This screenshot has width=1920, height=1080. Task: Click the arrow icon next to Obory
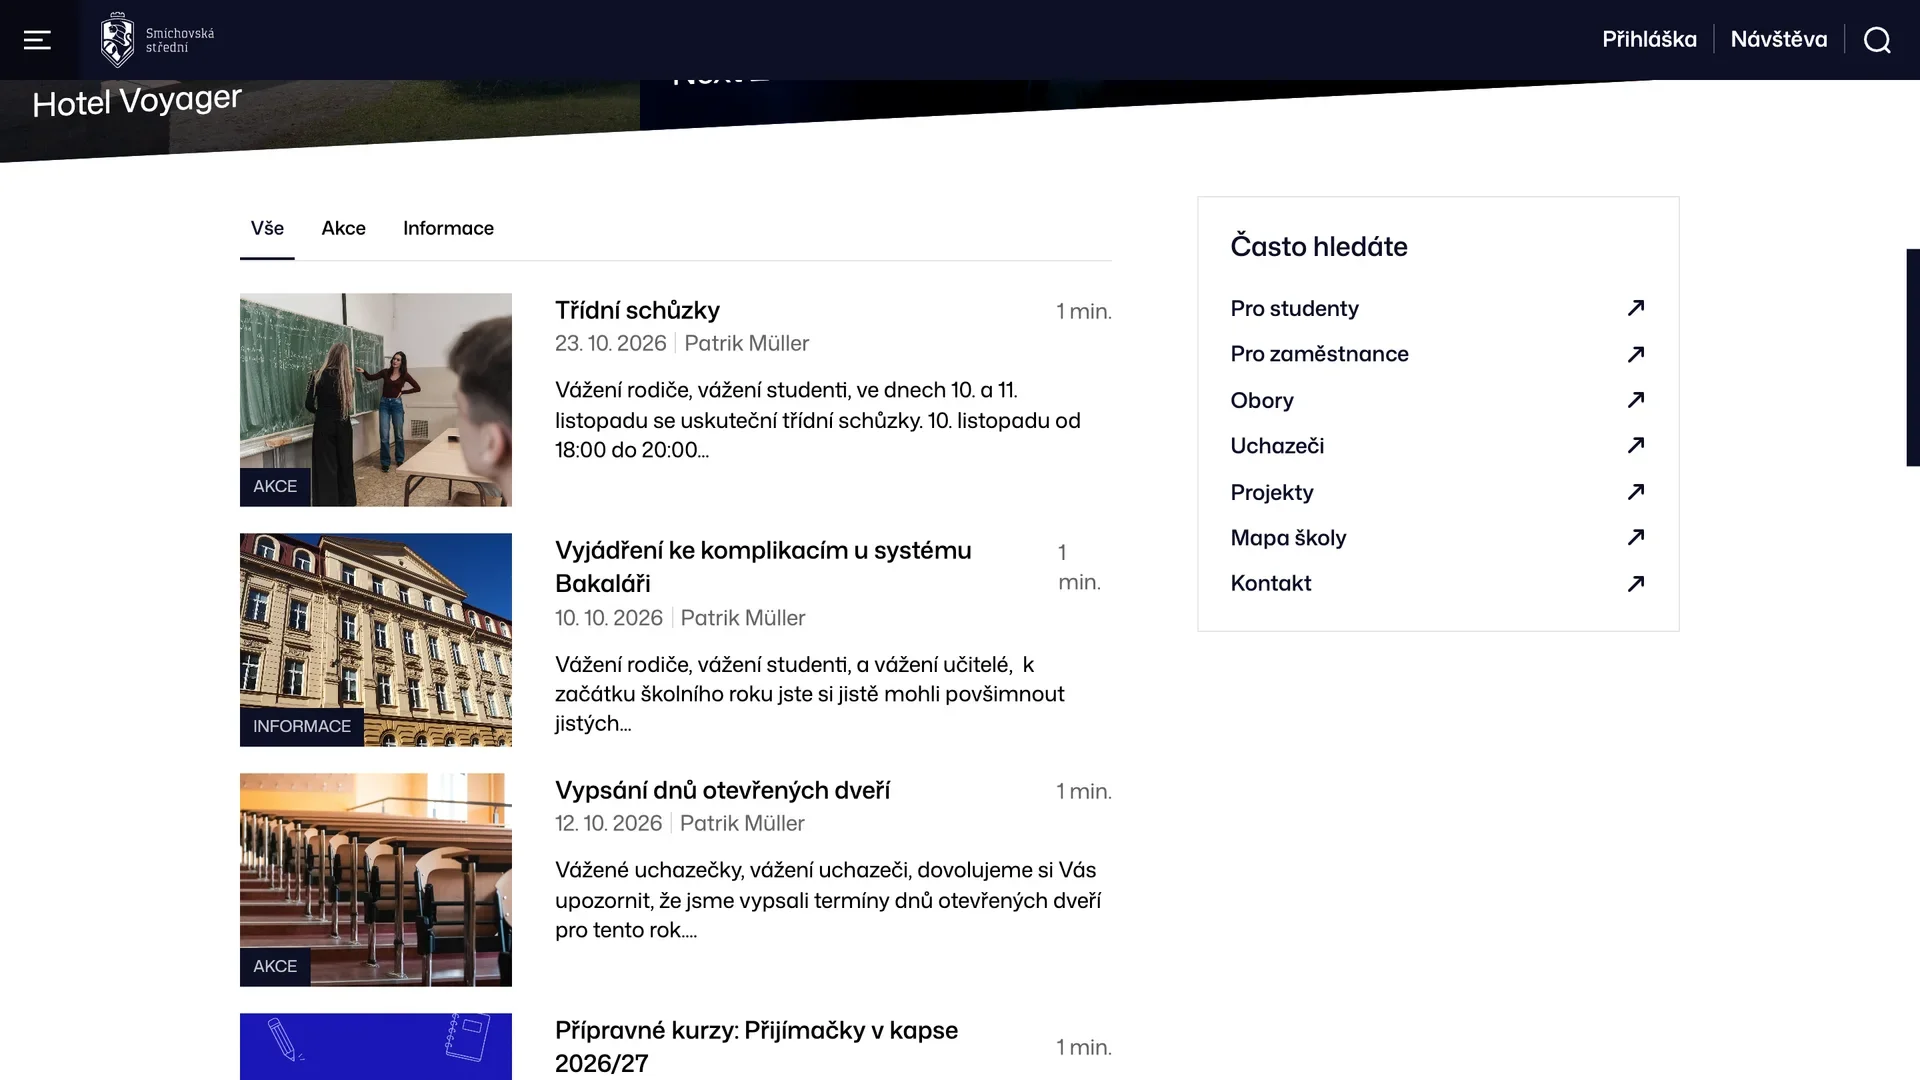coord(1636,400)
